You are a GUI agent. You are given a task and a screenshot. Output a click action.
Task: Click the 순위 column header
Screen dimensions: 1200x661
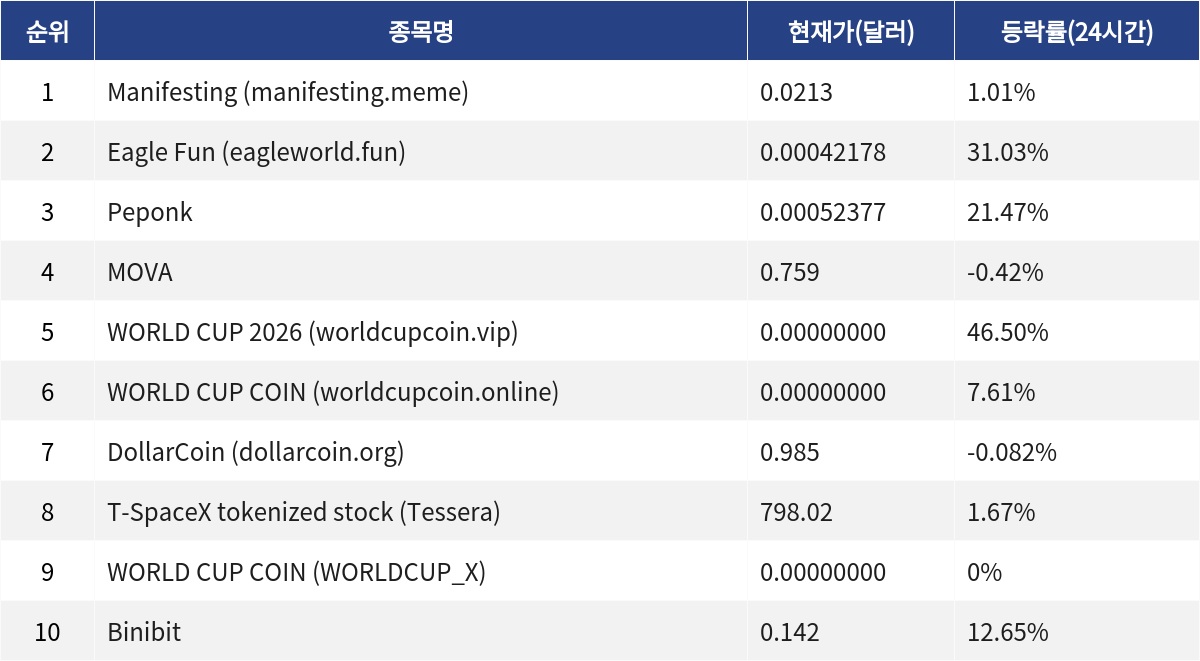(47, 31)
